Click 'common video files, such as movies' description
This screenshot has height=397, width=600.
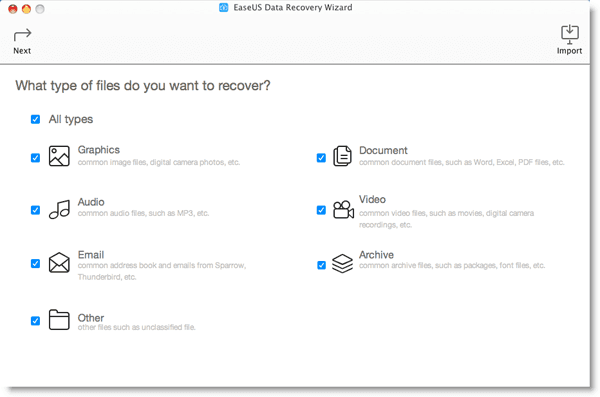[446, 219]
